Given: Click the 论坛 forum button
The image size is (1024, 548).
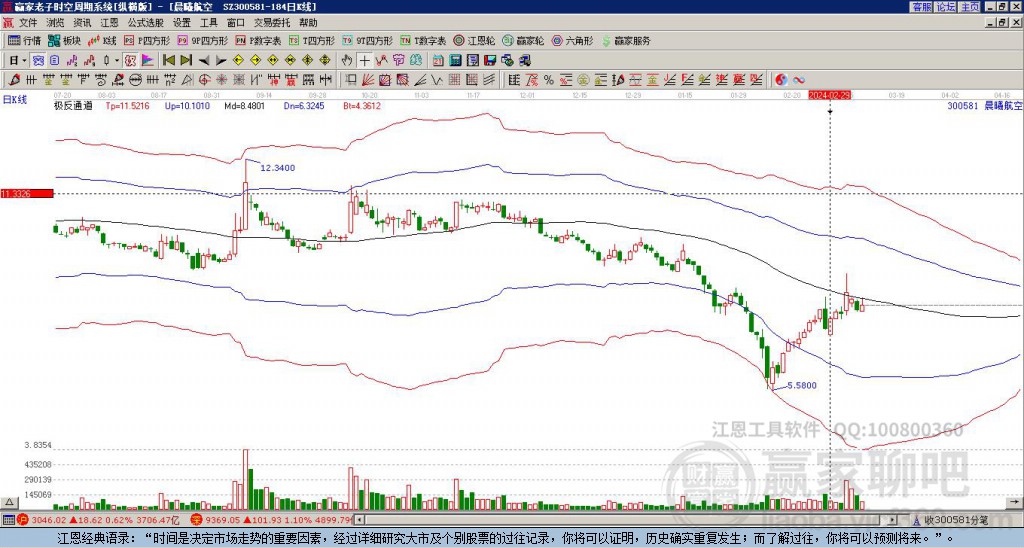Looking at the screenshot, I should (946, 7).
